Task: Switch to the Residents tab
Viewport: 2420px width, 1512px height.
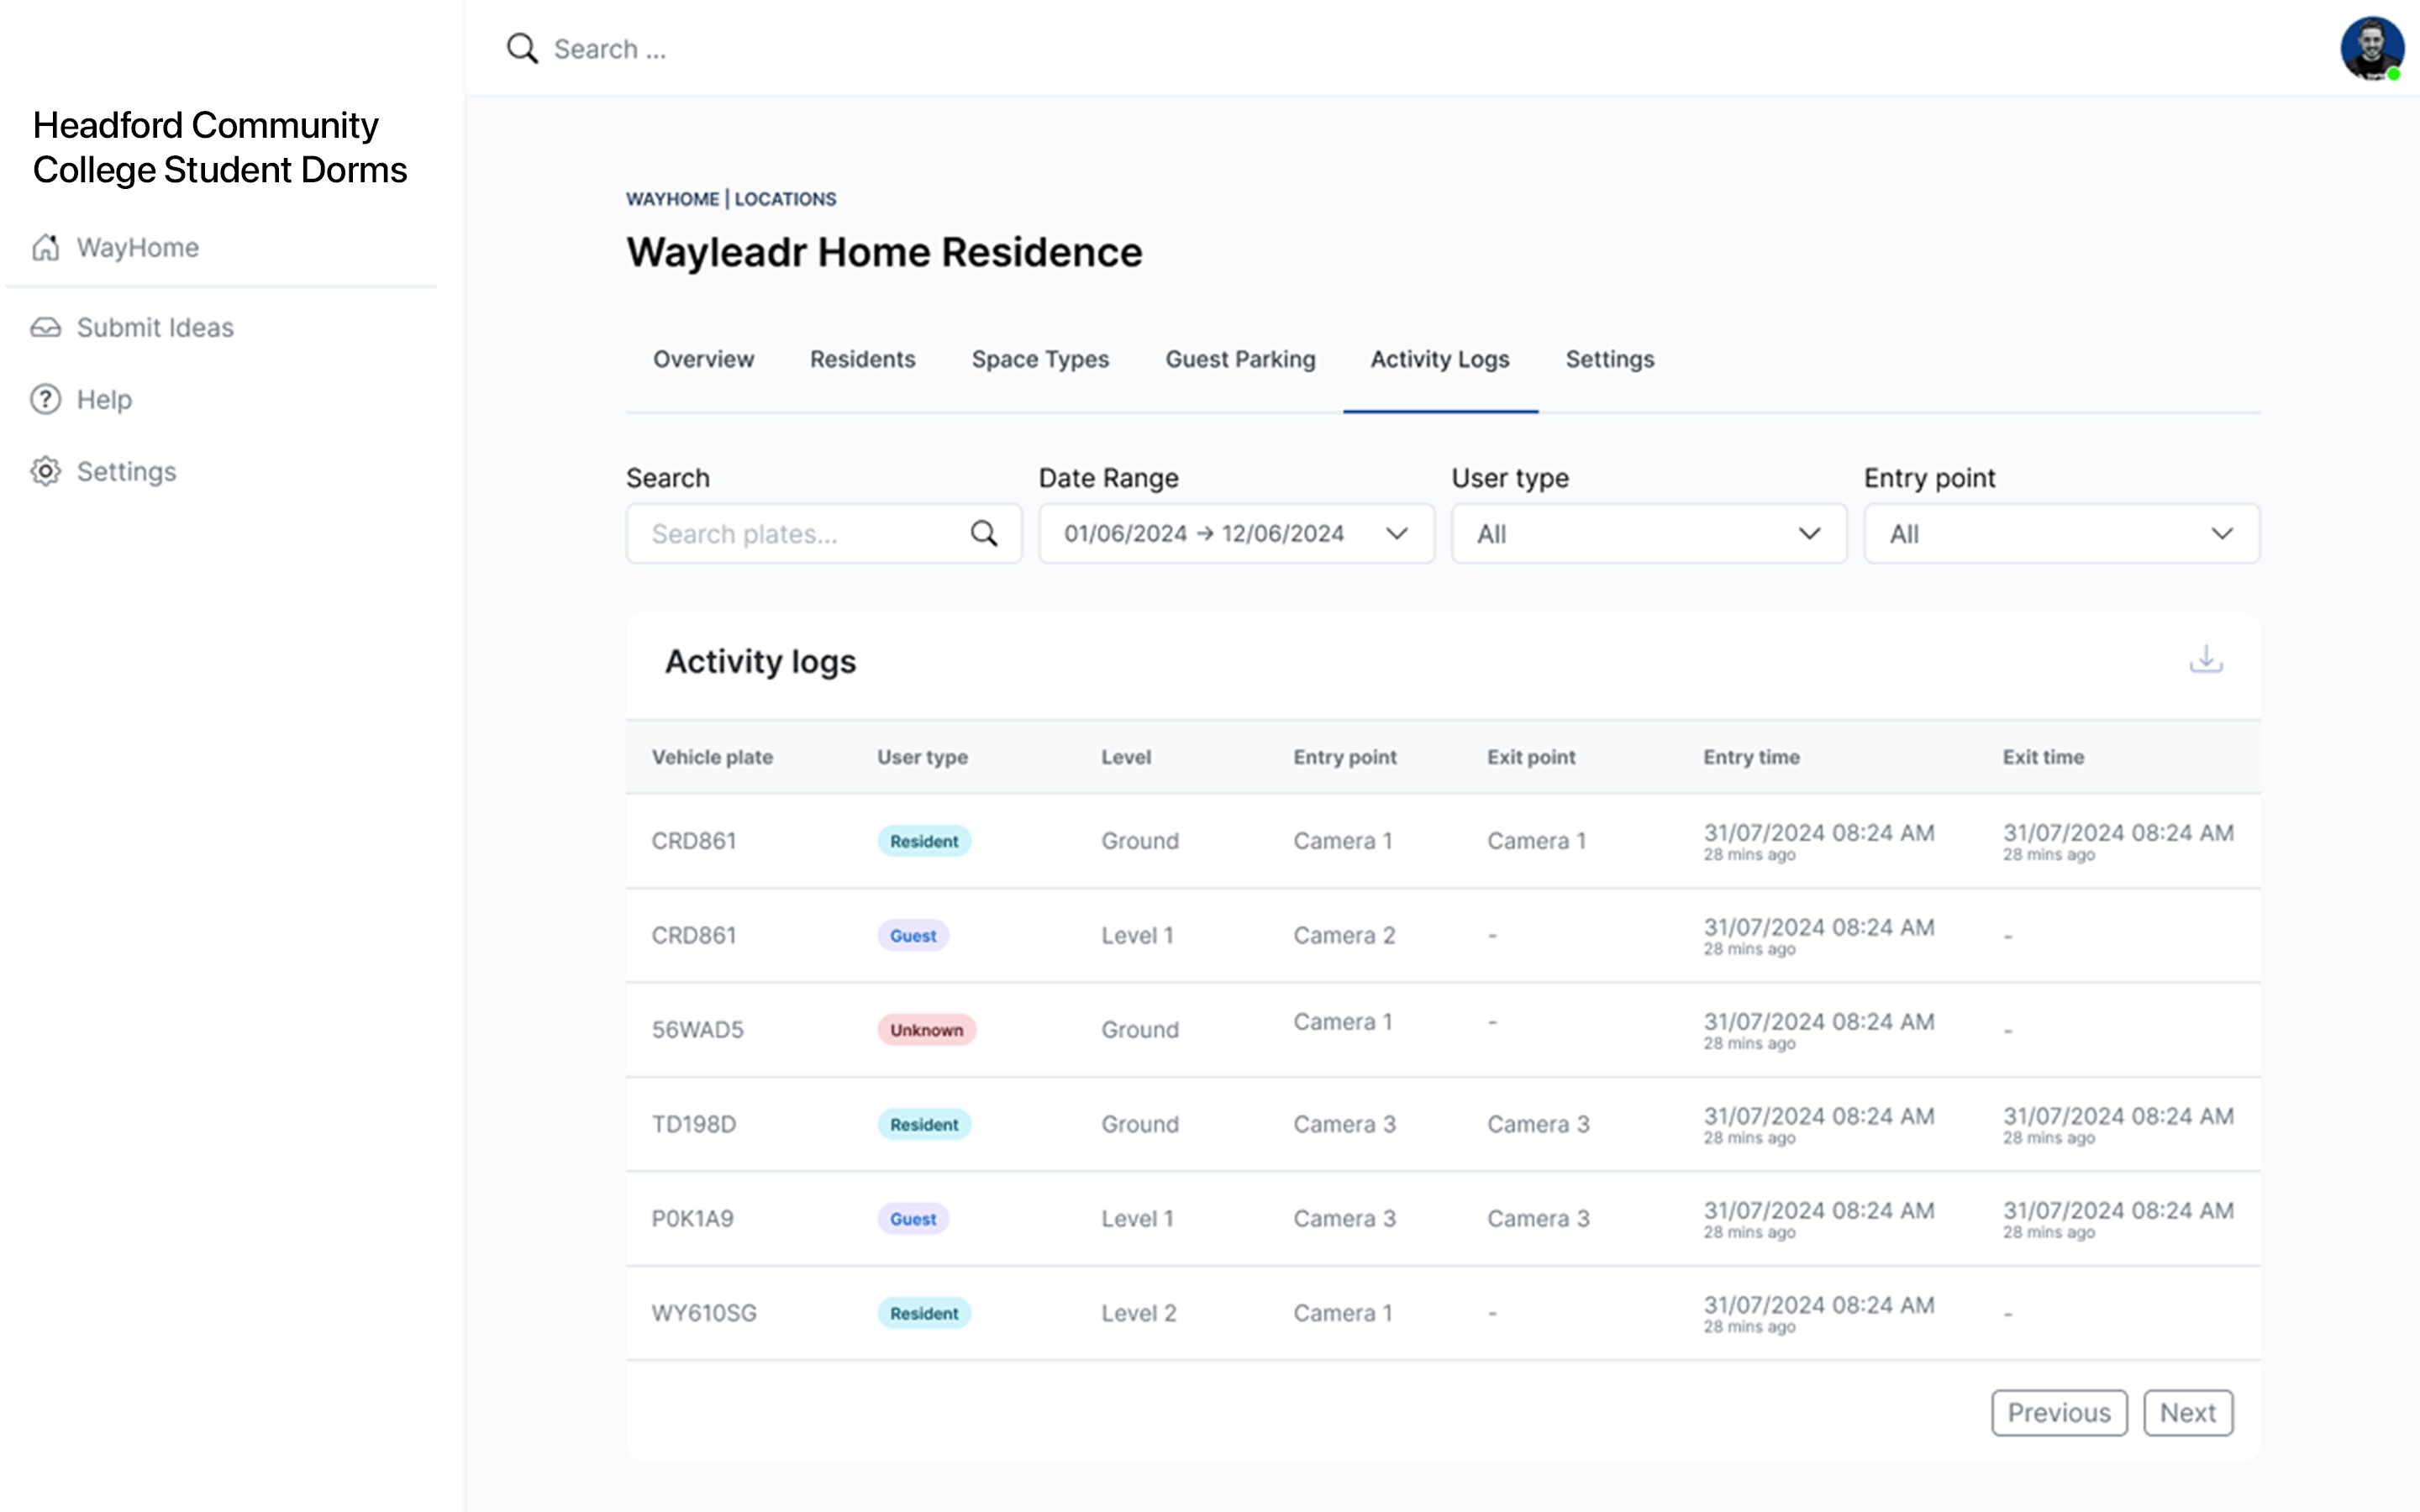Action: click(x=862, y=359)
